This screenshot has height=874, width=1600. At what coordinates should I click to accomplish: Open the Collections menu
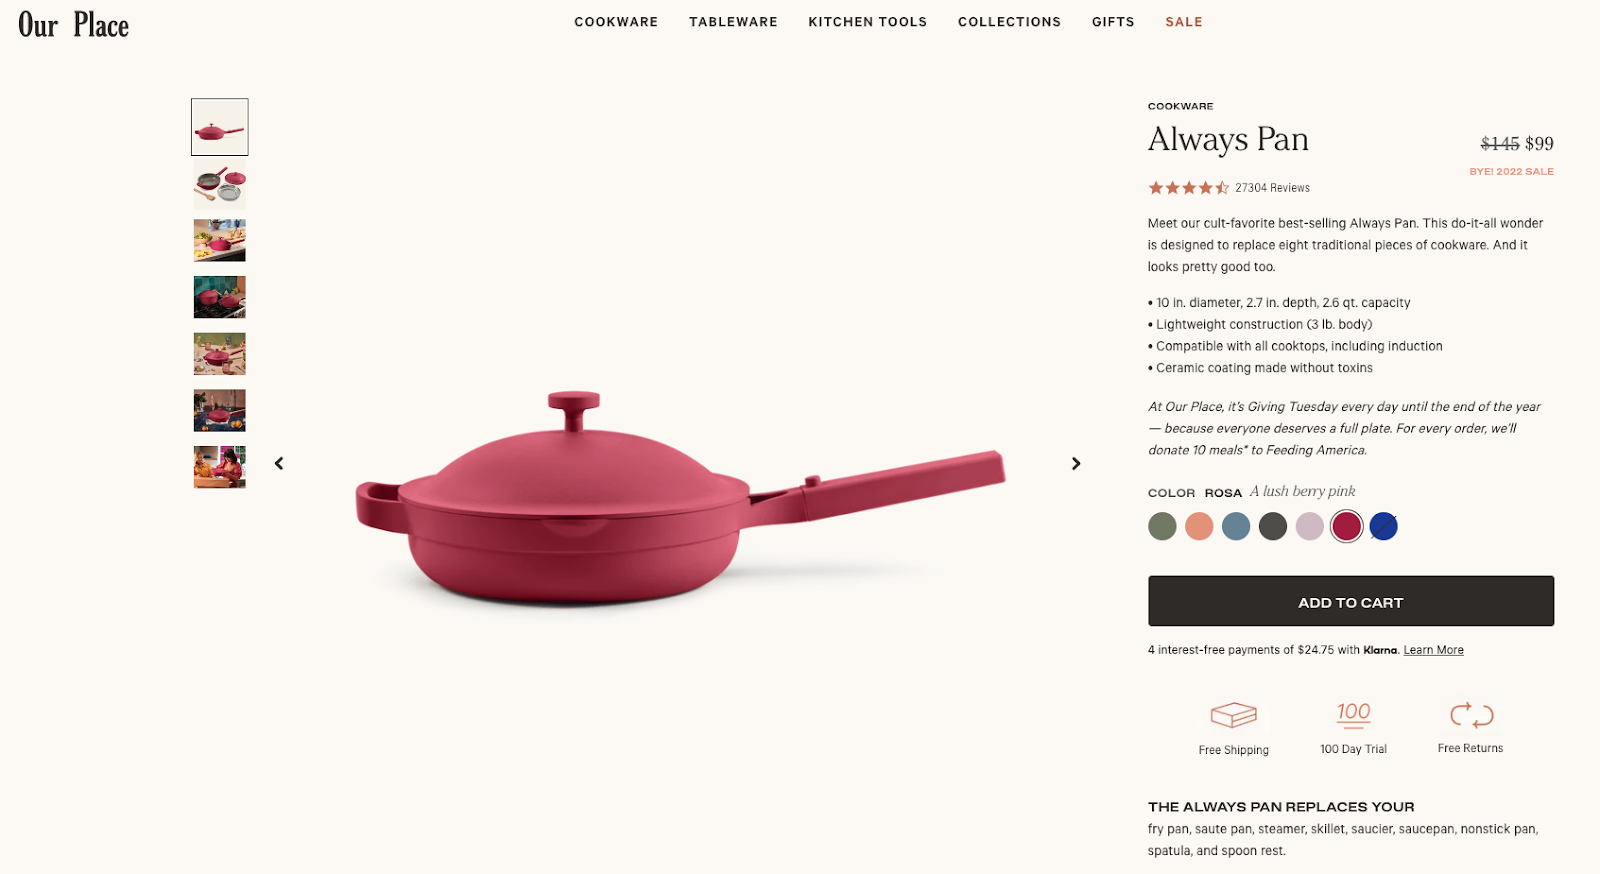coord(1009,22)
